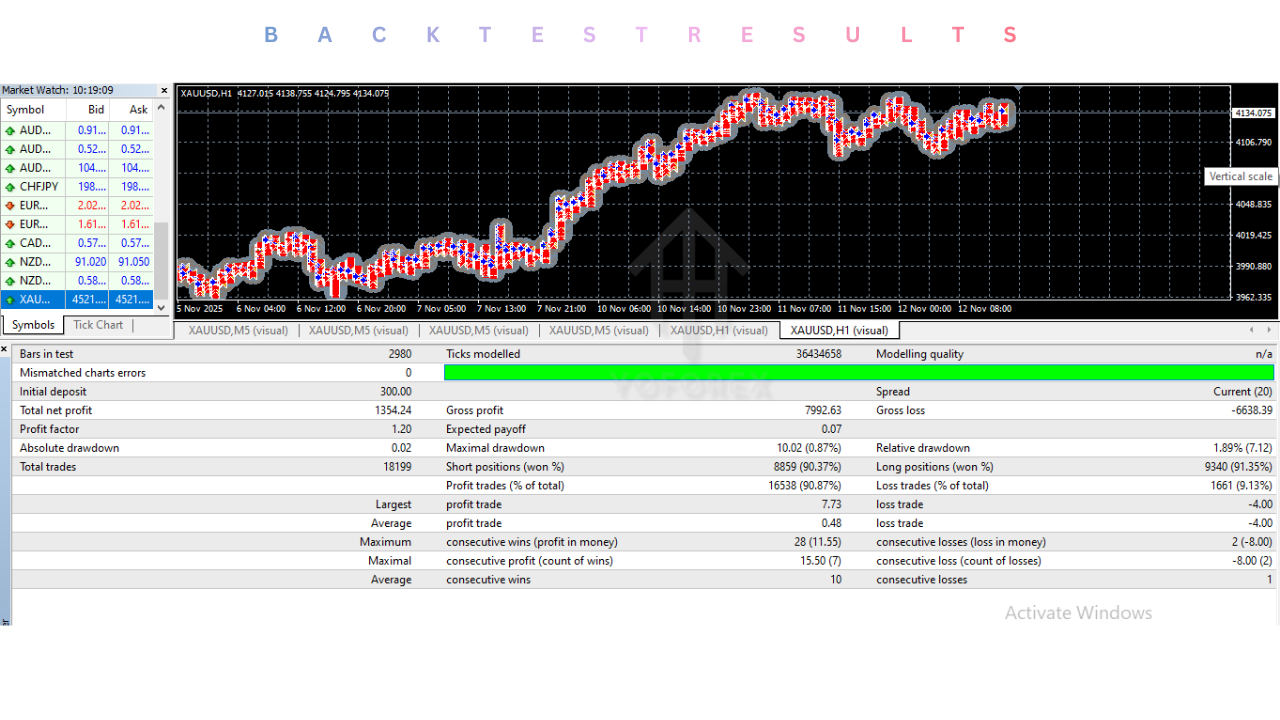1280x720 pixels.
Task: Open the first XAUUSD,M5 (visual) chart tab
Action: pyautogui.click(x=237, y=329)
